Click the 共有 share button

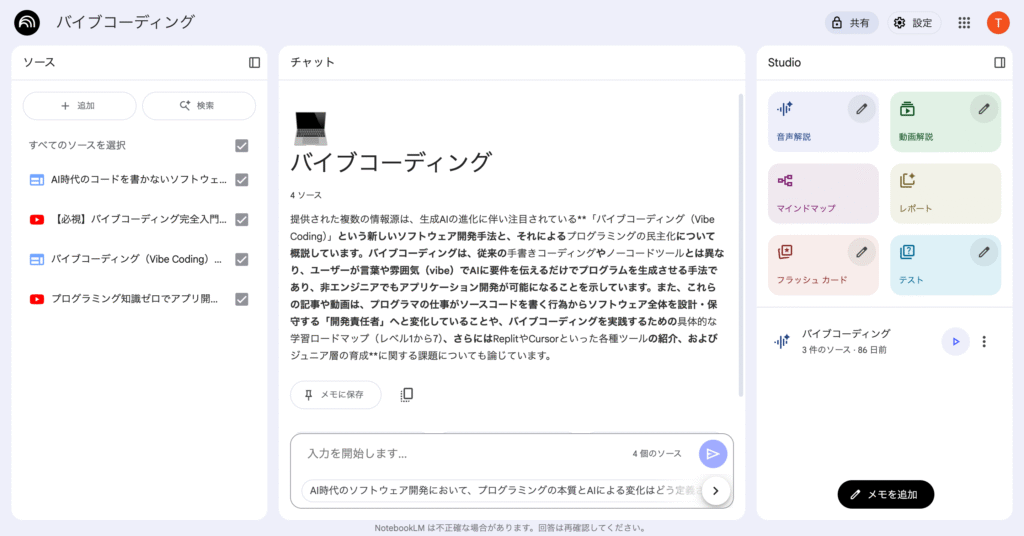[x=851, y=23]
